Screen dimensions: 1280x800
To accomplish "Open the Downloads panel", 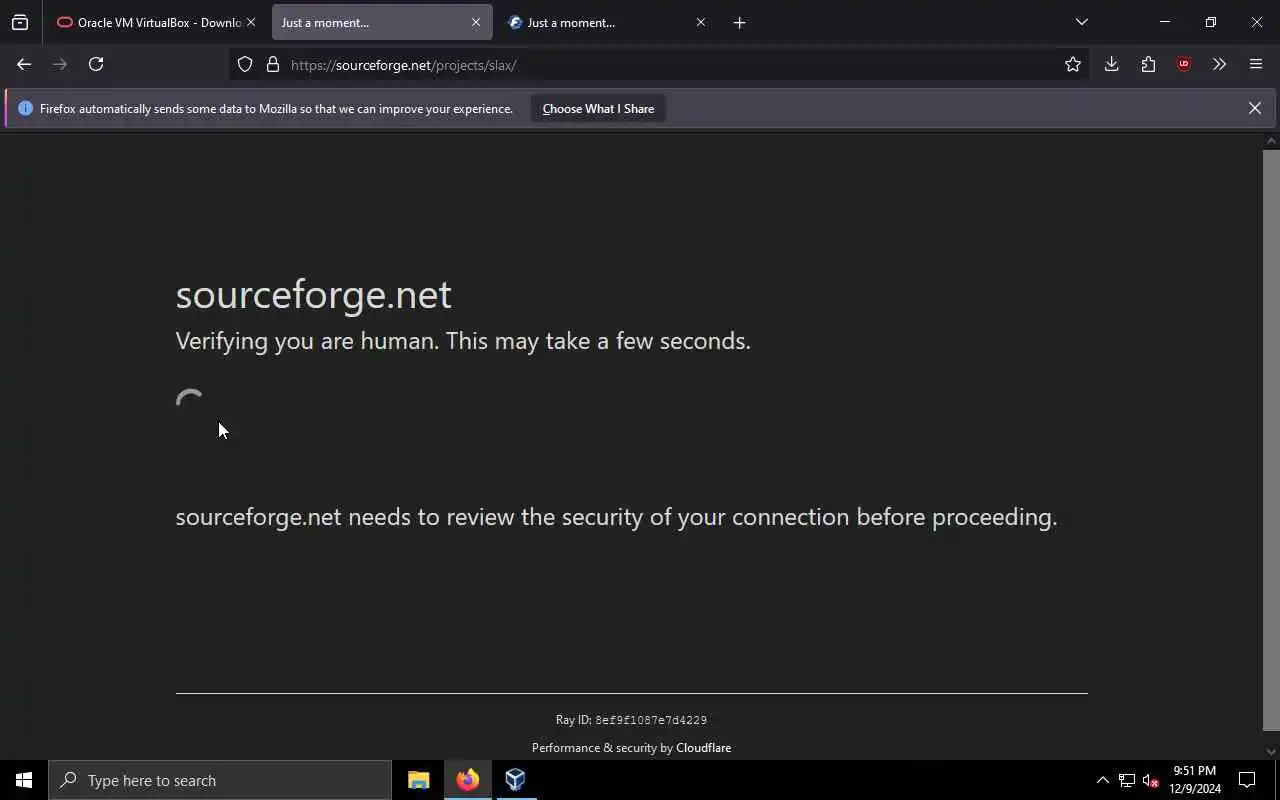I will pos(1111,64).
